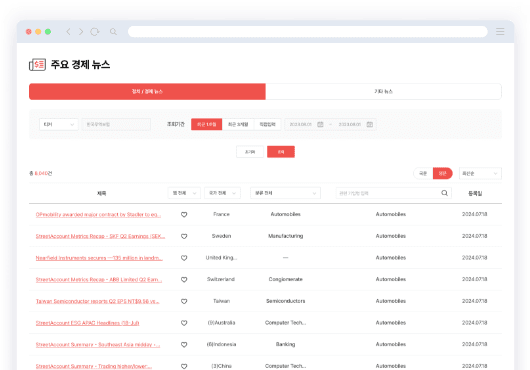Open StreetAccount Summary Trading higher/lower link

pos(94,366)
